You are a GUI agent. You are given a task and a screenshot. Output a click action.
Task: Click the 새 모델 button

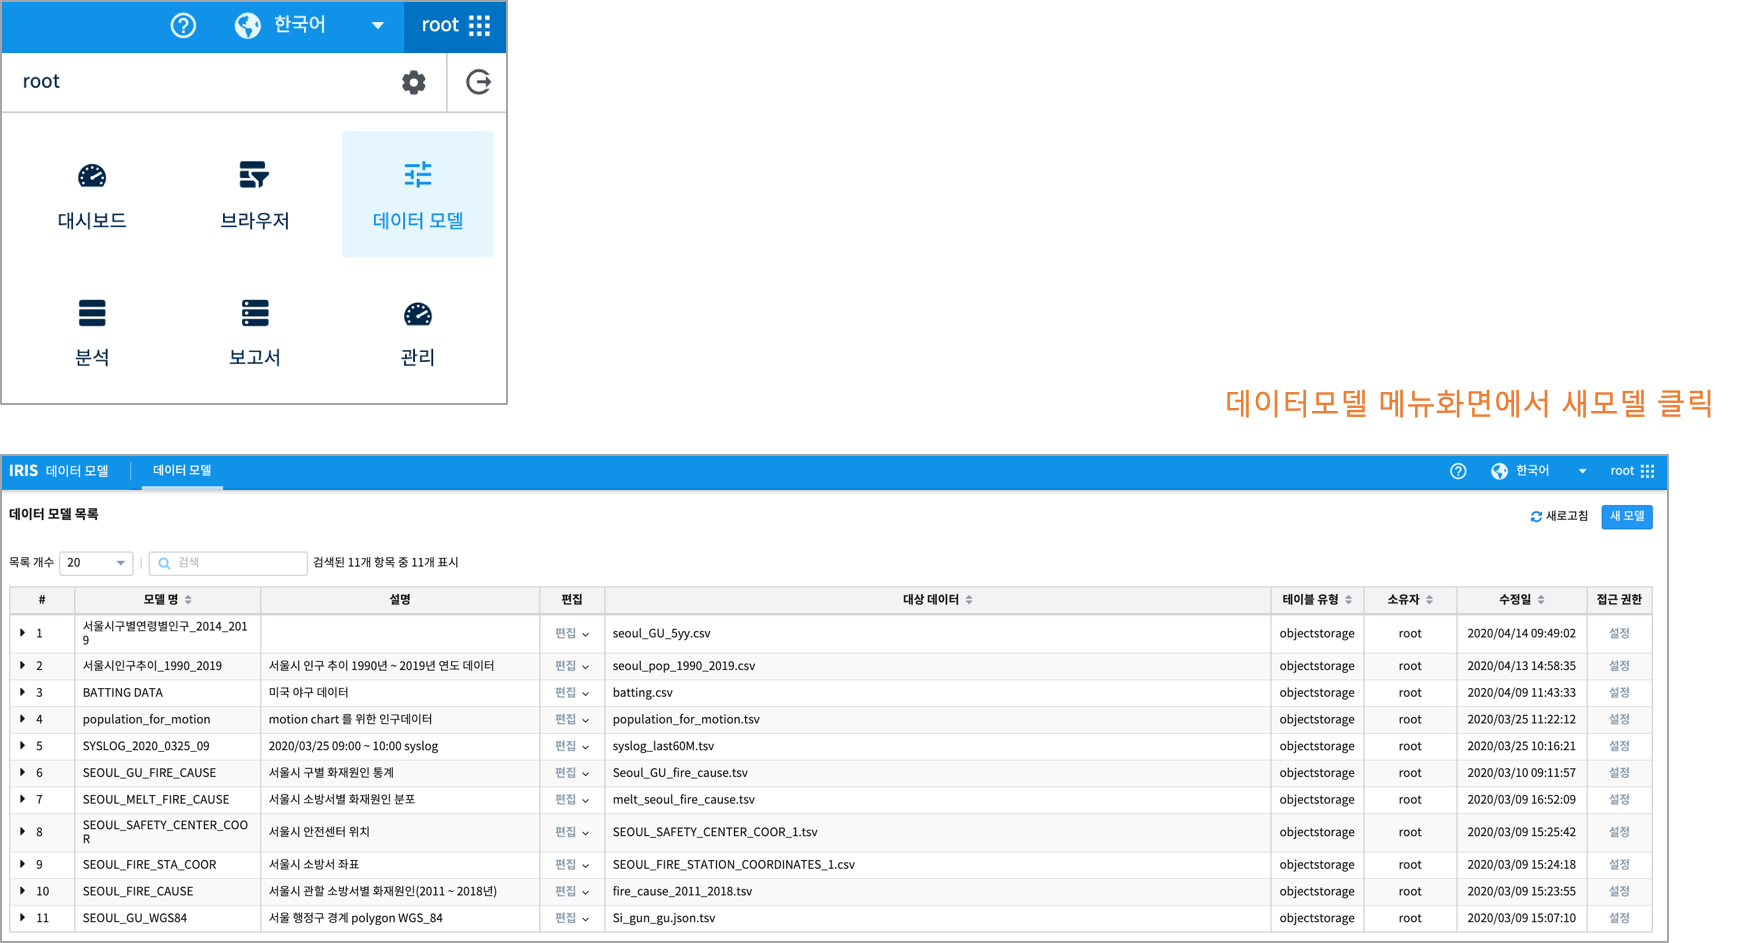click(1627, 517)
